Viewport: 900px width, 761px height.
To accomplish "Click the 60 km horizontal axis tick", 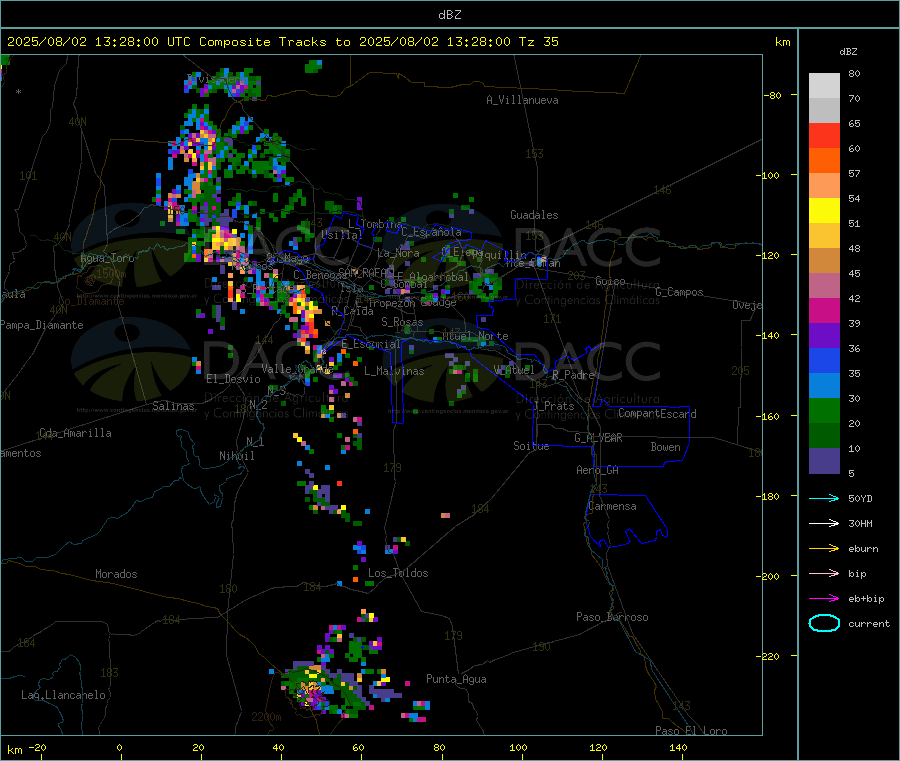I will pos(358,748).
